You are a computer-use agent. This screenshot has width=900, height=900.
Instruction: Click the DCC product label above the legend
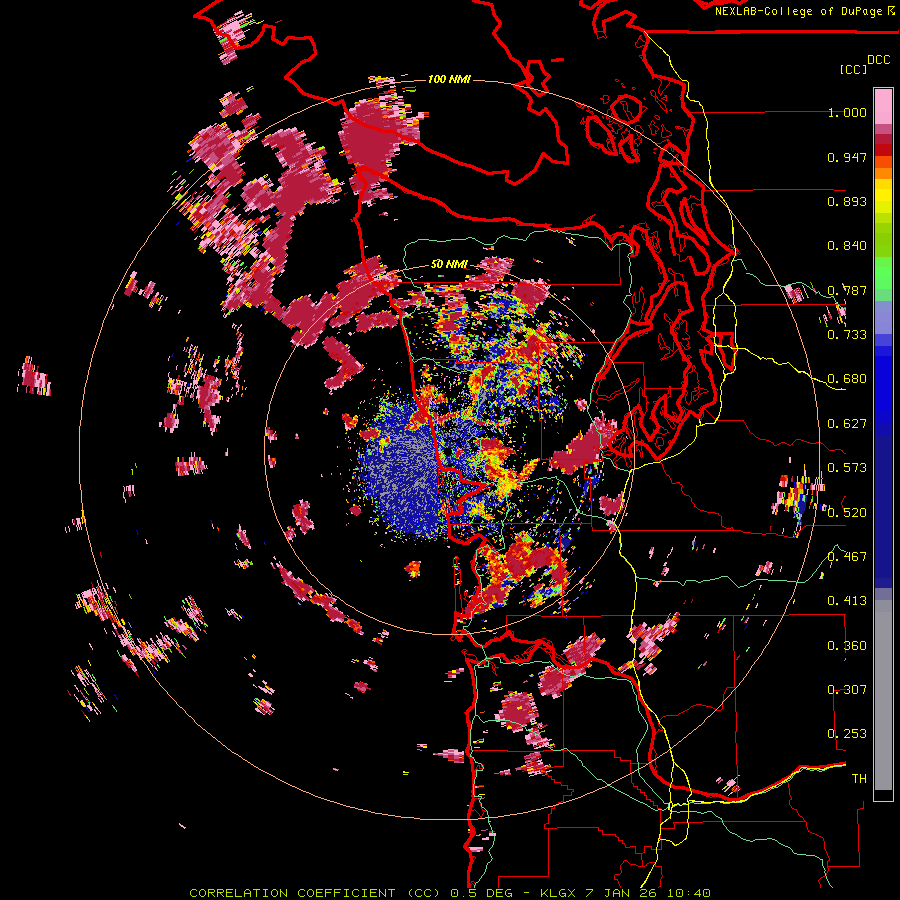pyautogui.click(x=879, y=60)
